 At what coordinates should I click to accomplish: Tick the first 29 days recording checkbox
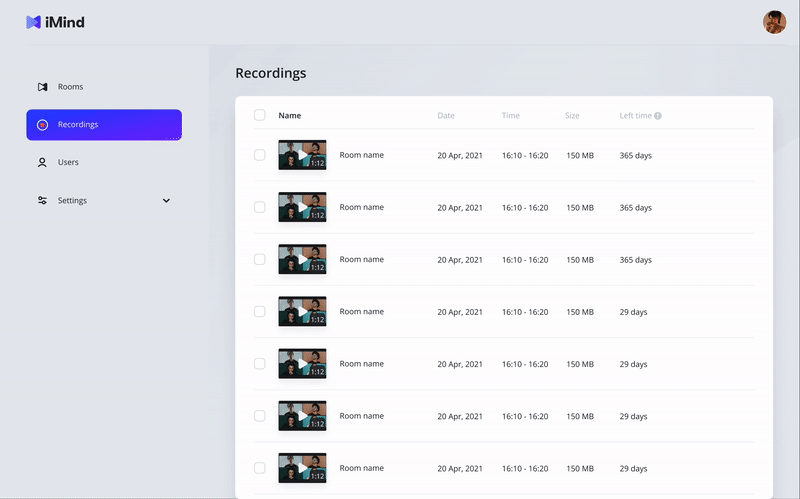[260, 311]
